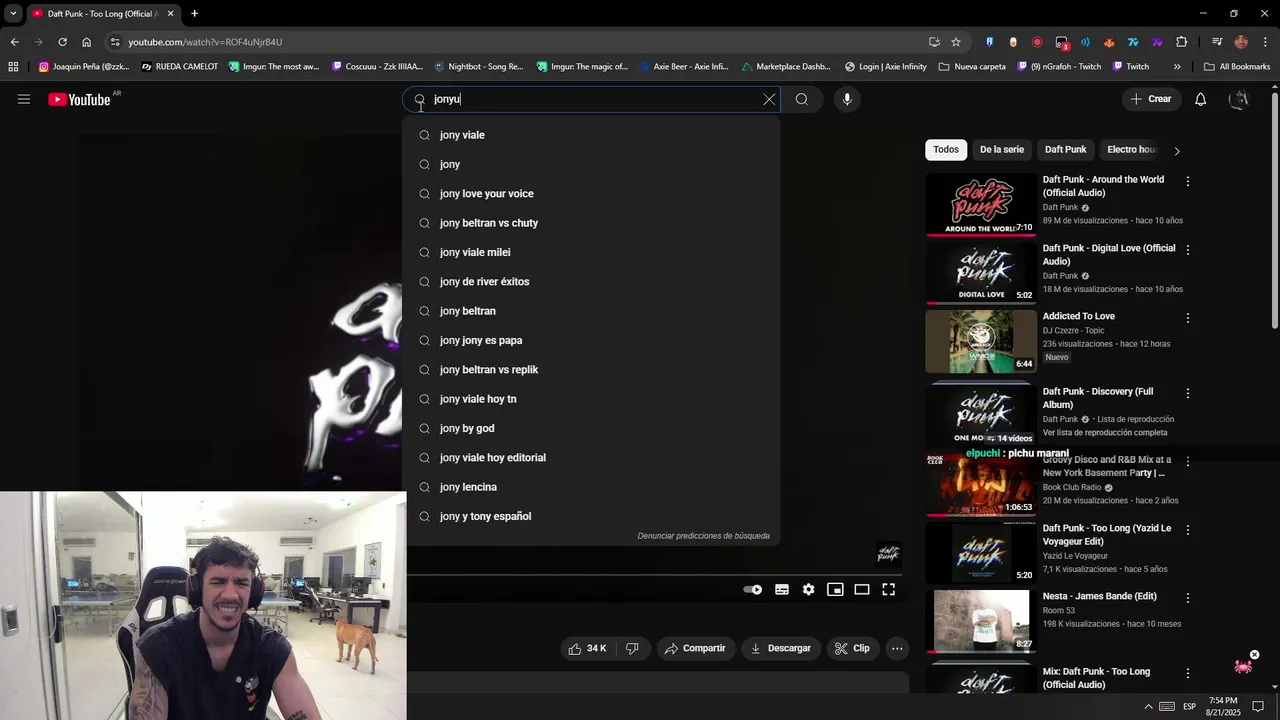The width and height of the screenshot is (1280, 720).
Task: Click the Crear button
Action: pos(1151,99)
